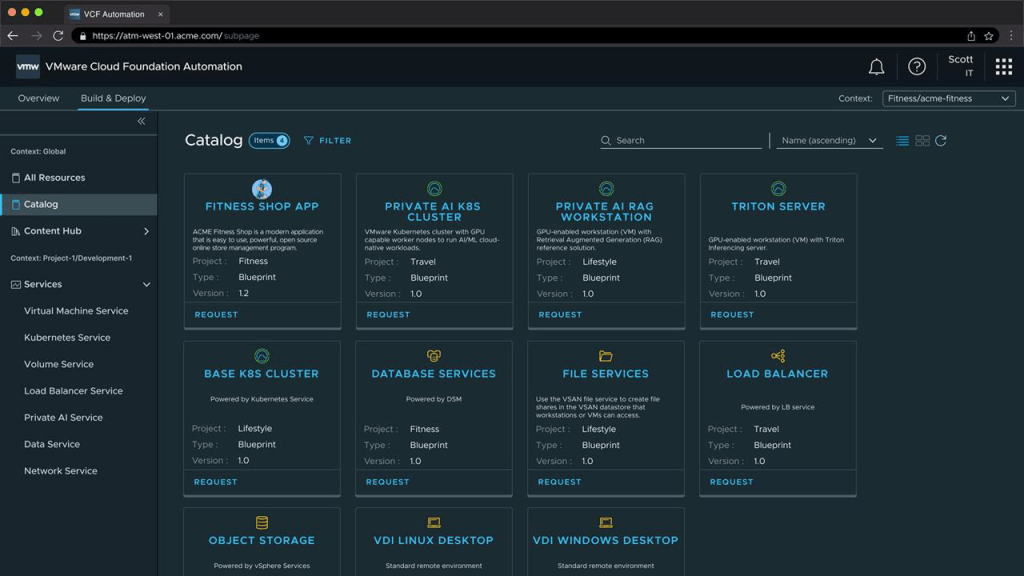
Task: Collapse the Services section
Action: point(146,285)
